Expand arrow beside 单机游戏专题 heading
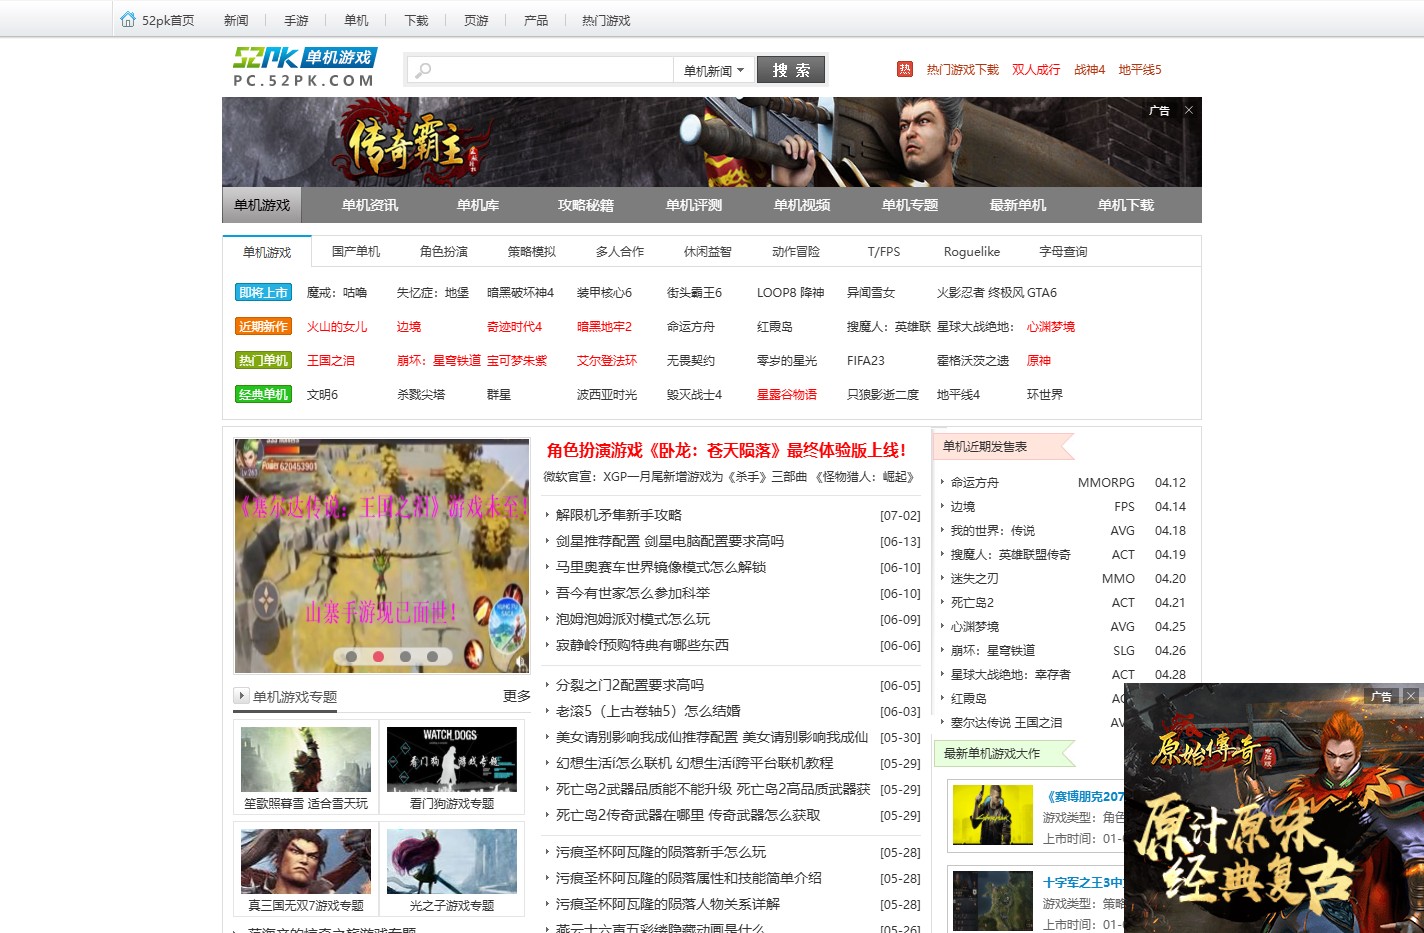The image size is (1424, 933). click(241, 695)
